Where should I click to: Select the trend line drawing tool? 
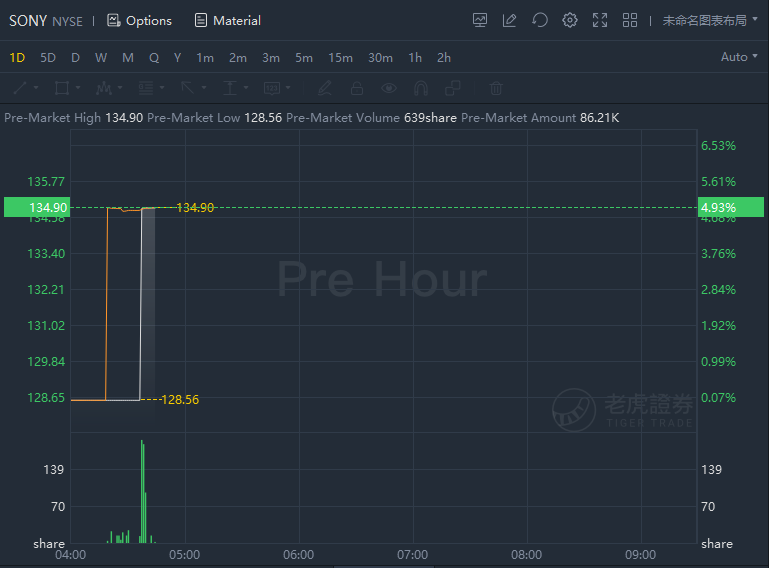(20, 88)
